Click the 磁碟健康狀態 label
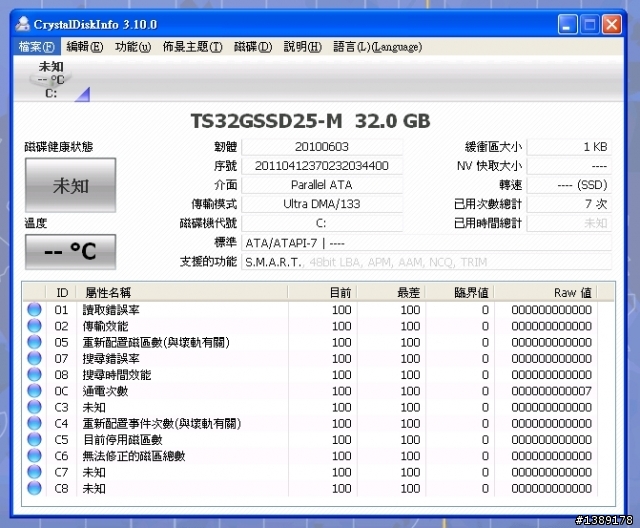The height and width of the screenshot is (528, 640). [59, 147]
